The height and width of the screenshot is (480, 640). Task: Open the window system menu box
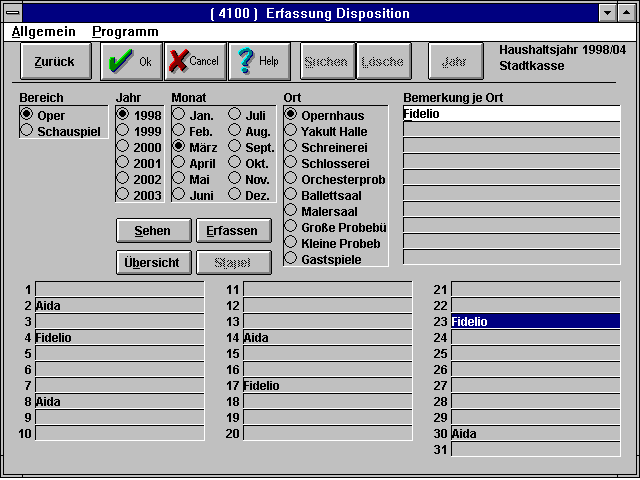coord(14,13)
